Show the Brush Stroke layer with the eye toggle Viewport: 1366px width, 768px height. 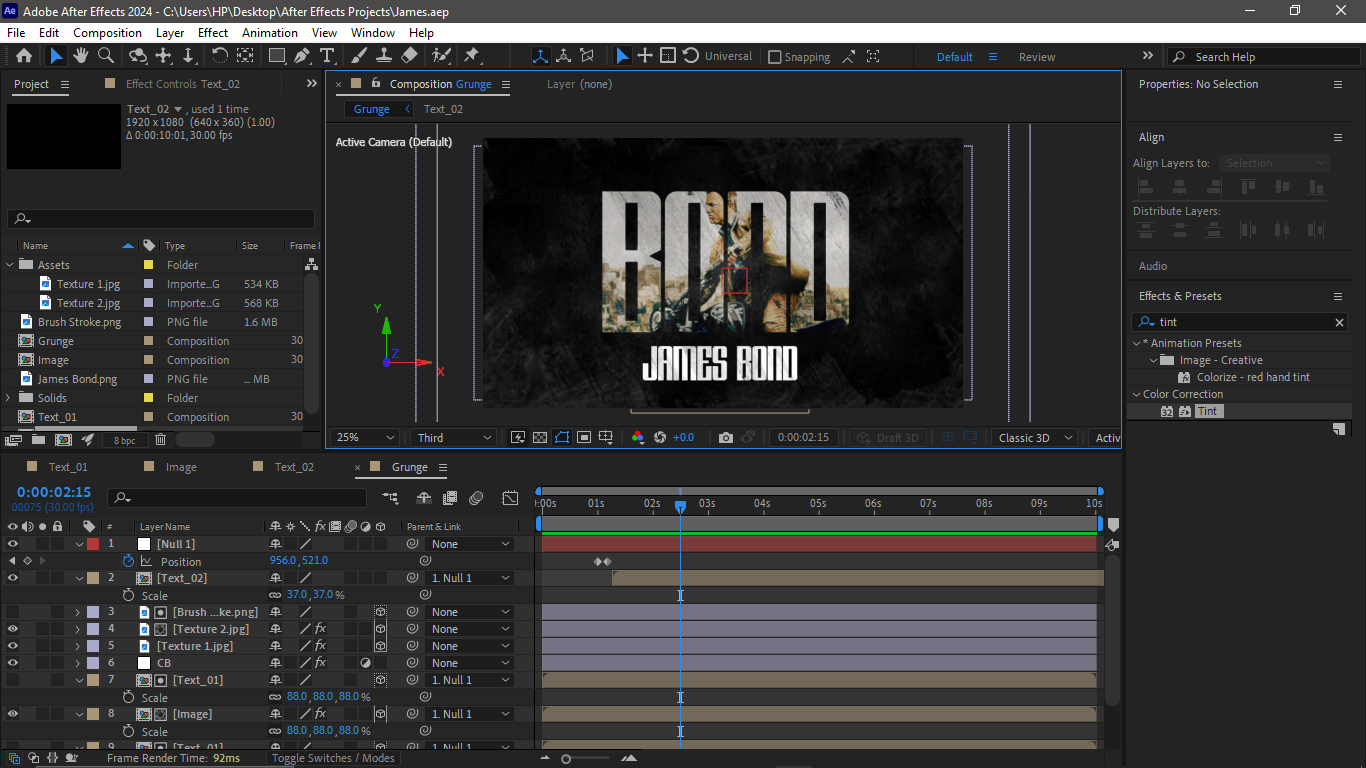(13, 612)
